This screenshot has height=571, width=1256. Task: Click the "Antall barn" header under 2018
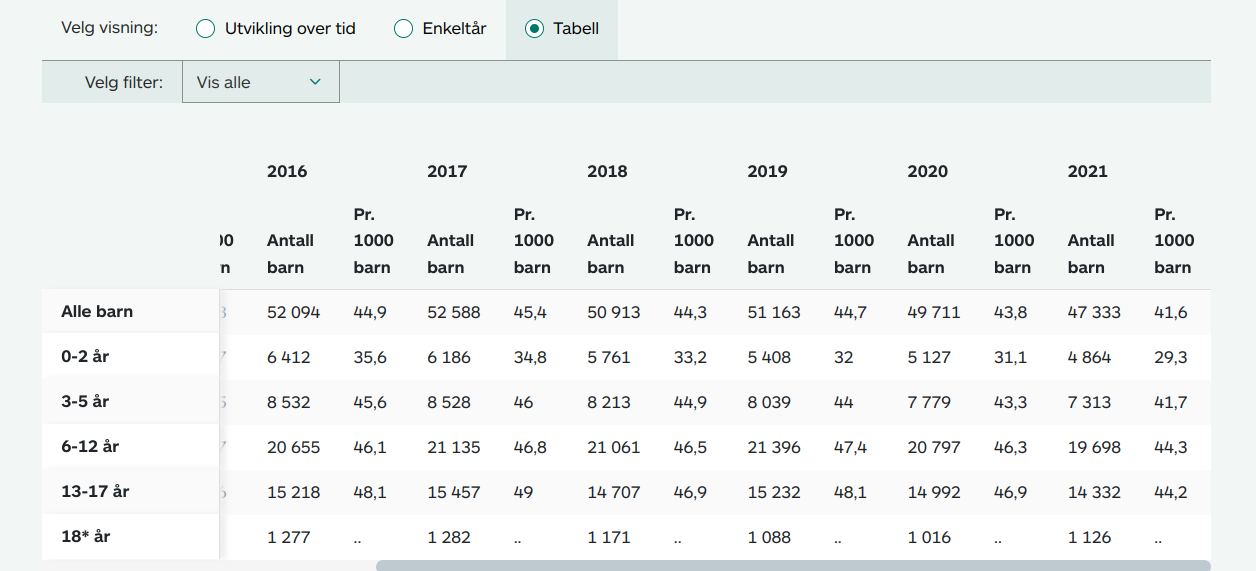[610, 254]
